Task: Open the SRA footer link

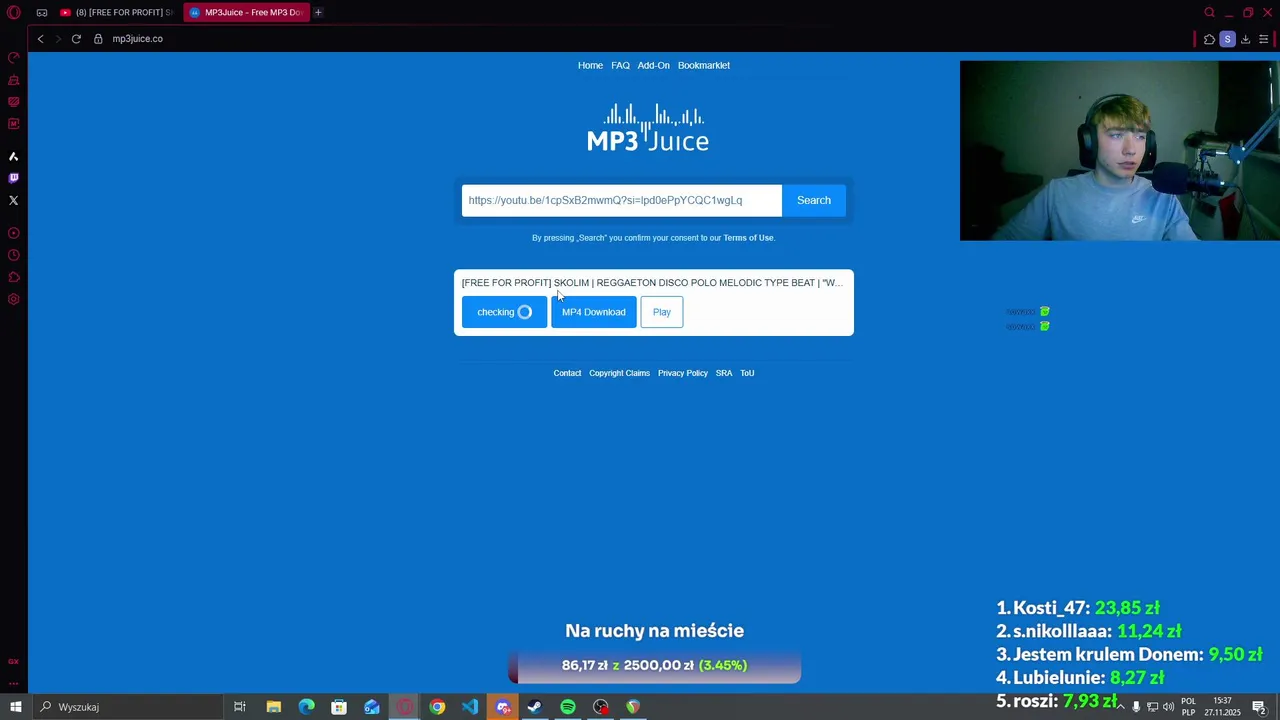Action: (724, 373)
